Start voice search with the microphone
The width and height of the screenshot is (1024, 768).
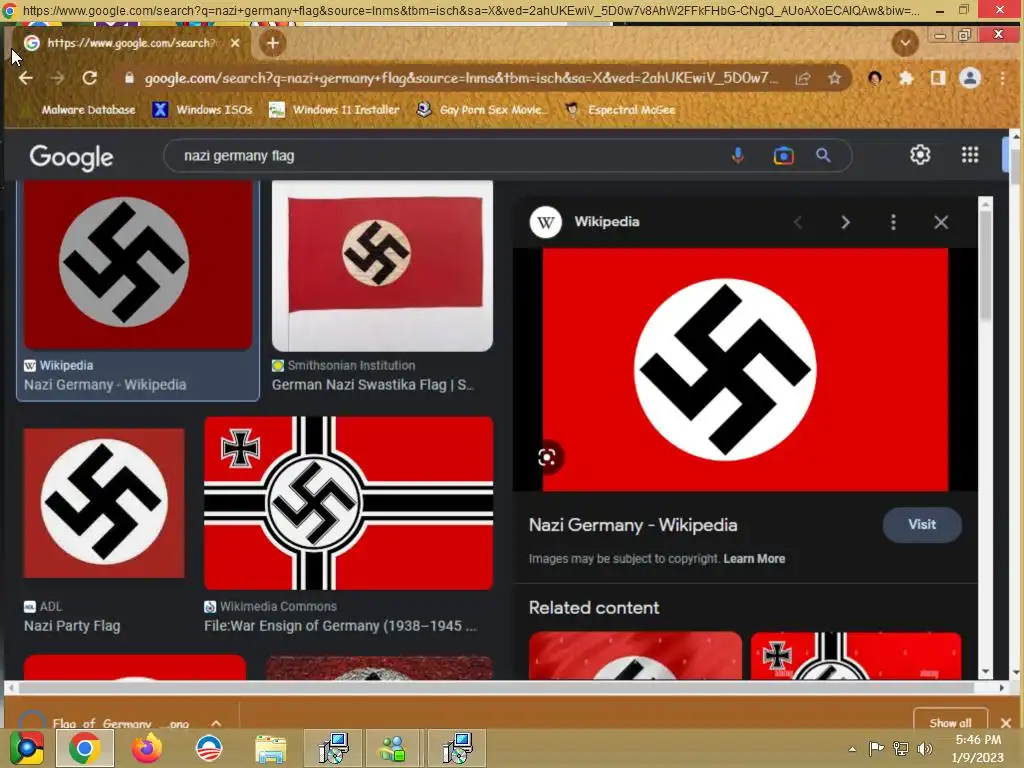[x=737, y=155]
